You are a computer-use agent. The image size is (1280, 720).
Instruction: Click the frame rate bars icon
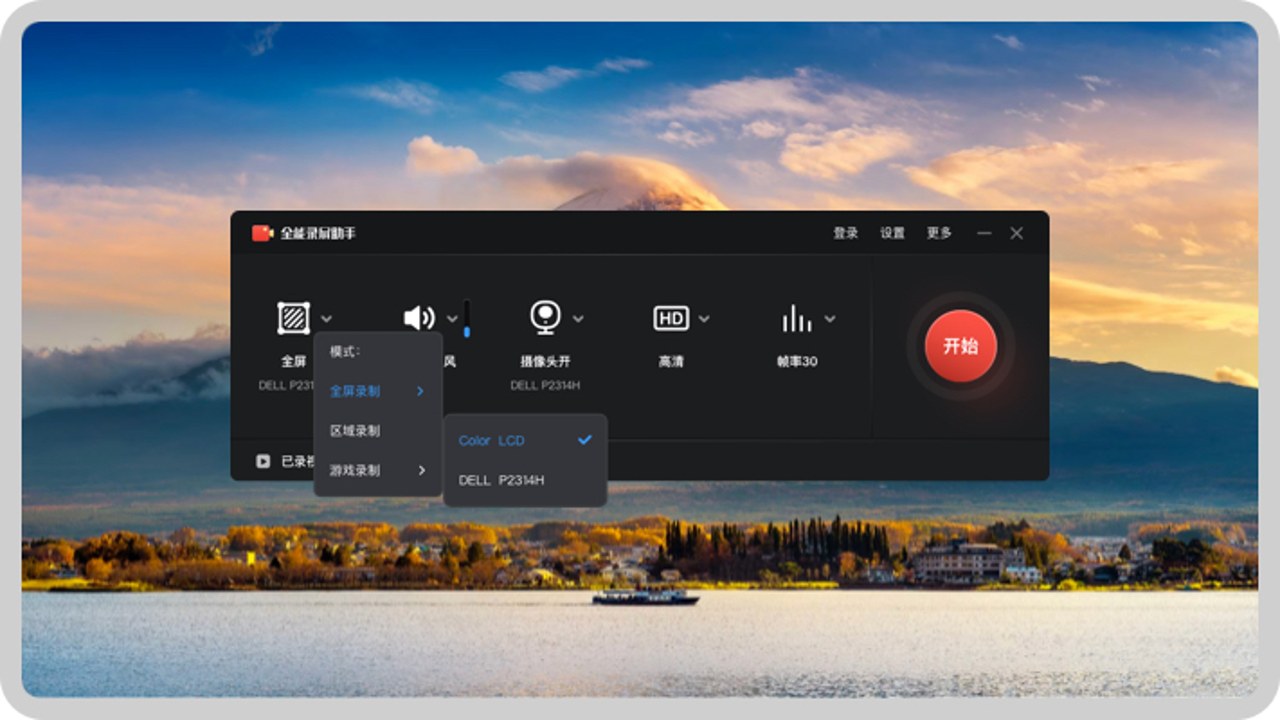click(797, 318)
